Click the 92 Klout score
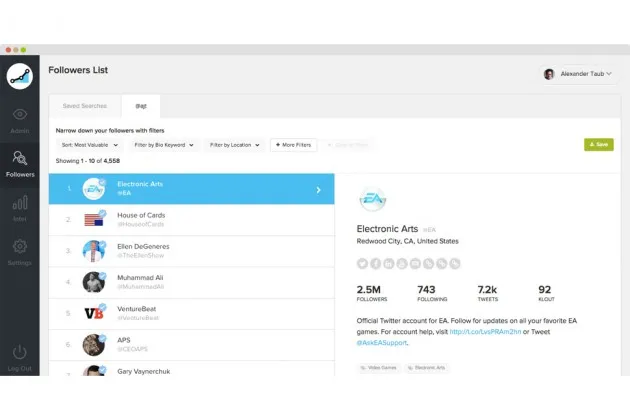 click(546, 293)
